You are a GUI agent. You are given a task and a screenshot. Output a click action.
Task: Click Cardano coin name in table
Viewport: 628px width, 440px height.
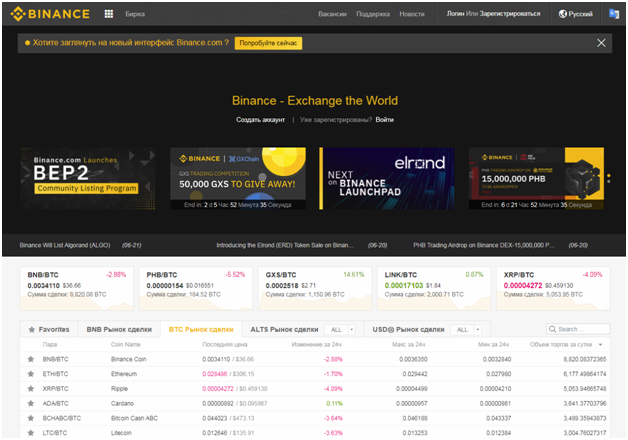[x=123, y=404]
